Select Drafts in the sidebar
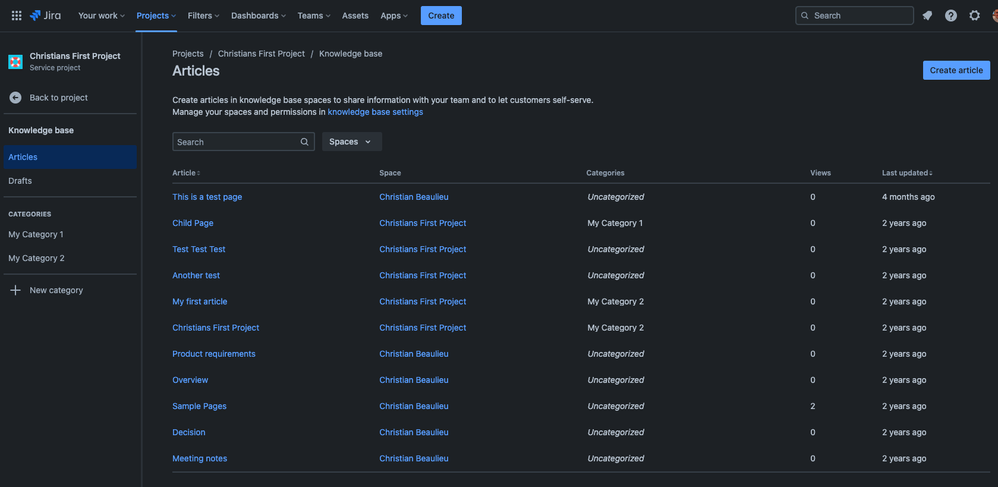998x487 pixels. click(70, 181)
